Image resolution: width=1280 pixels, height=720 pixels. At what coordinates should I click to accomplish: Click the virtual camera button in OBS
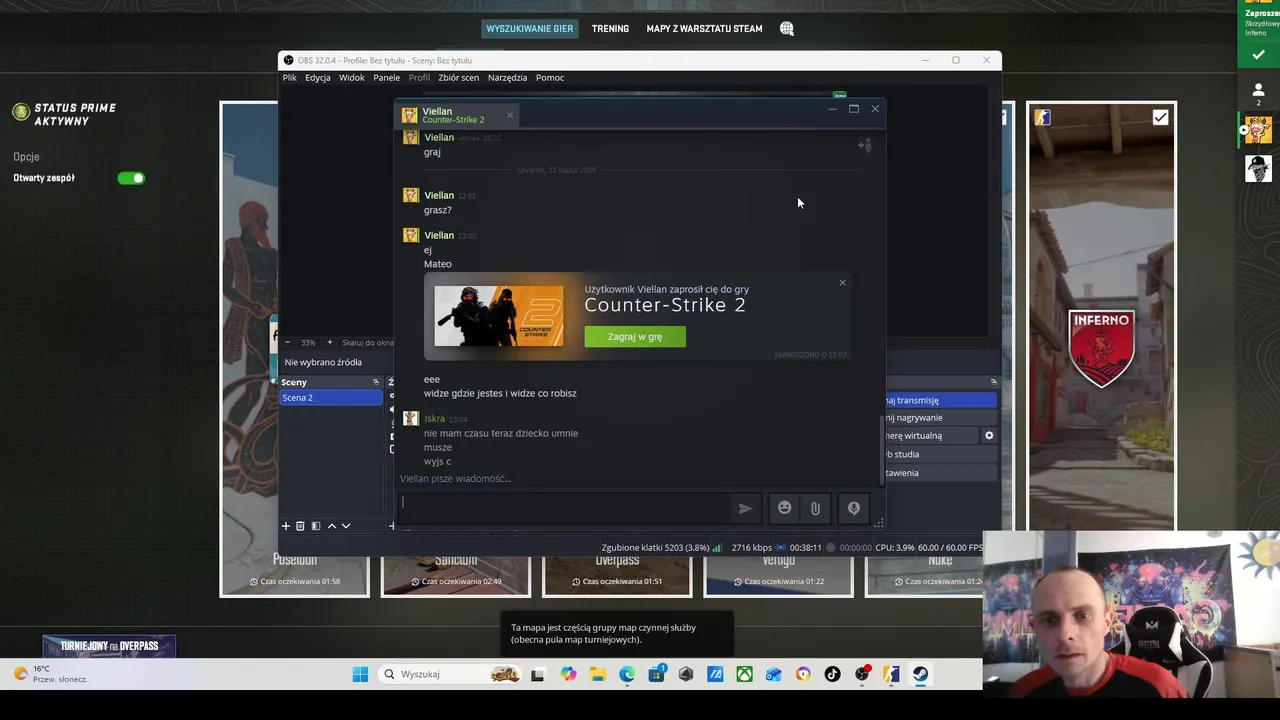930,436
